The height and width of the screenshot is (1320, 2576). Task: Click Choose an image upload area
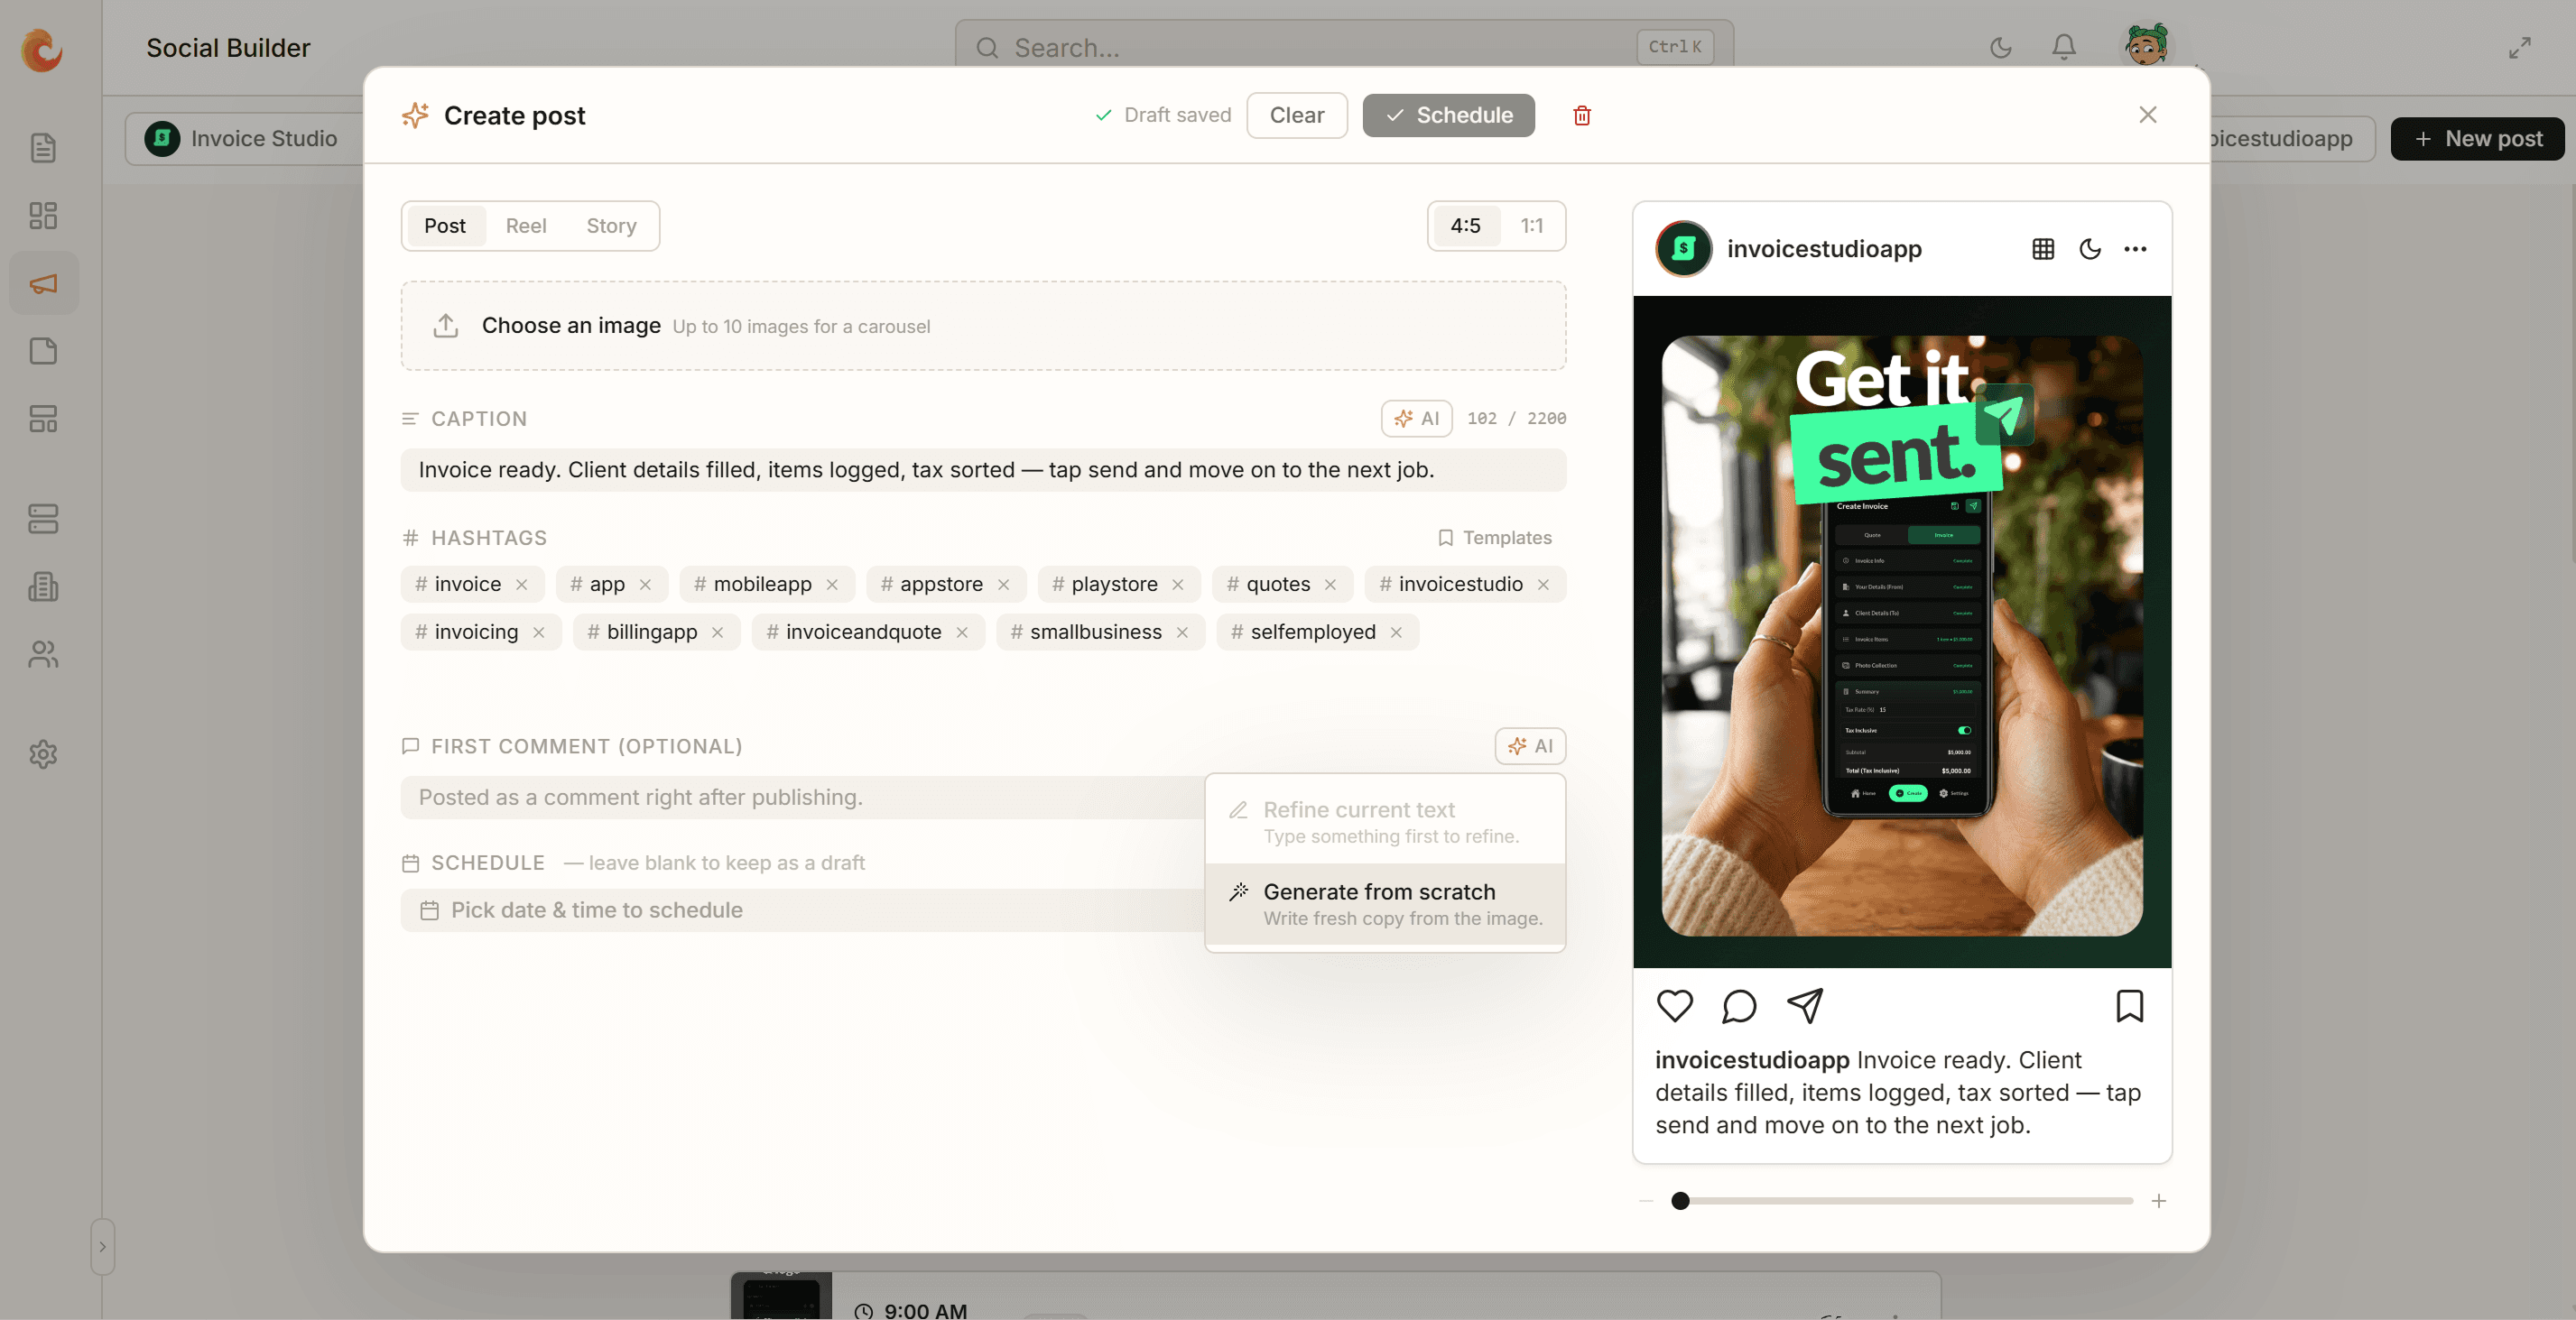click(983, 326)
